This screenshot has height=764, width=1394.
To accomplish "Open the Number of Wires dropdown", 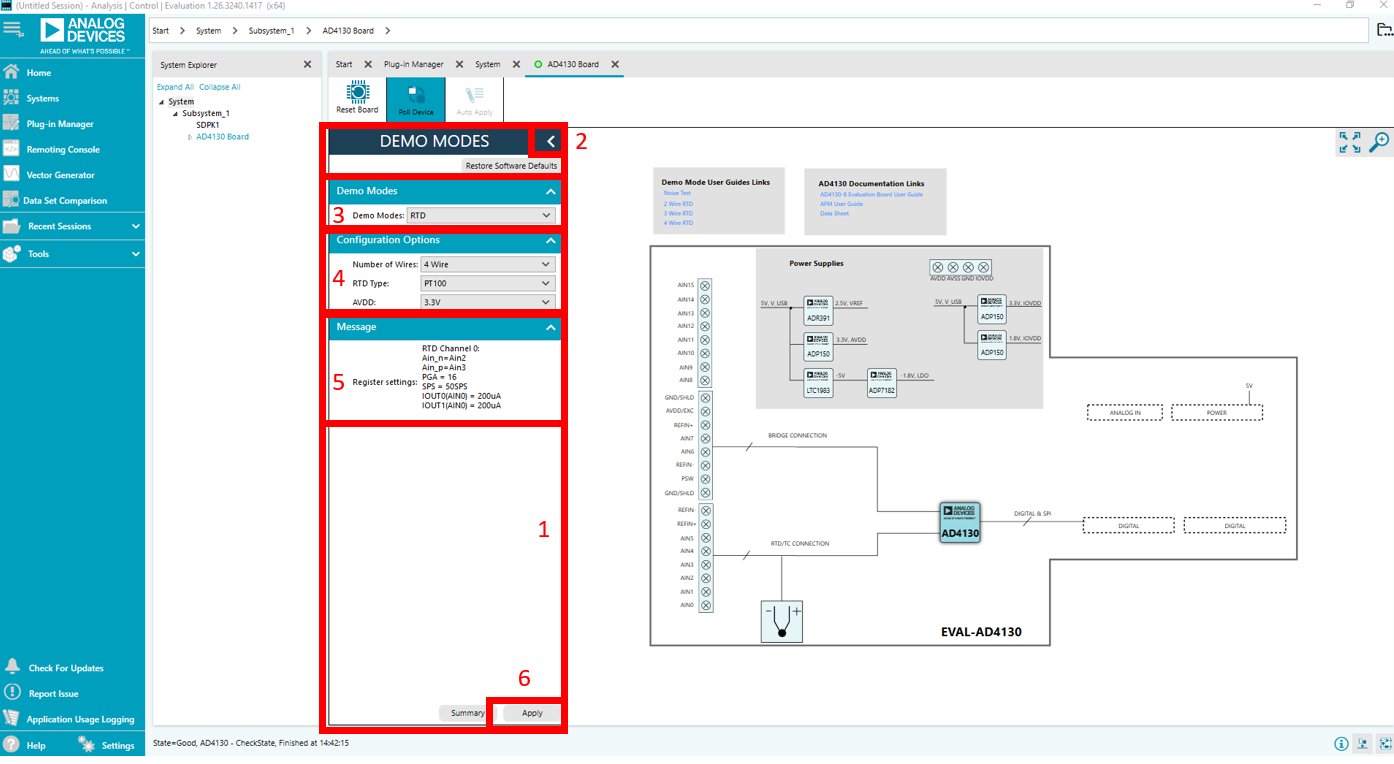I will (x=488, y=265).
